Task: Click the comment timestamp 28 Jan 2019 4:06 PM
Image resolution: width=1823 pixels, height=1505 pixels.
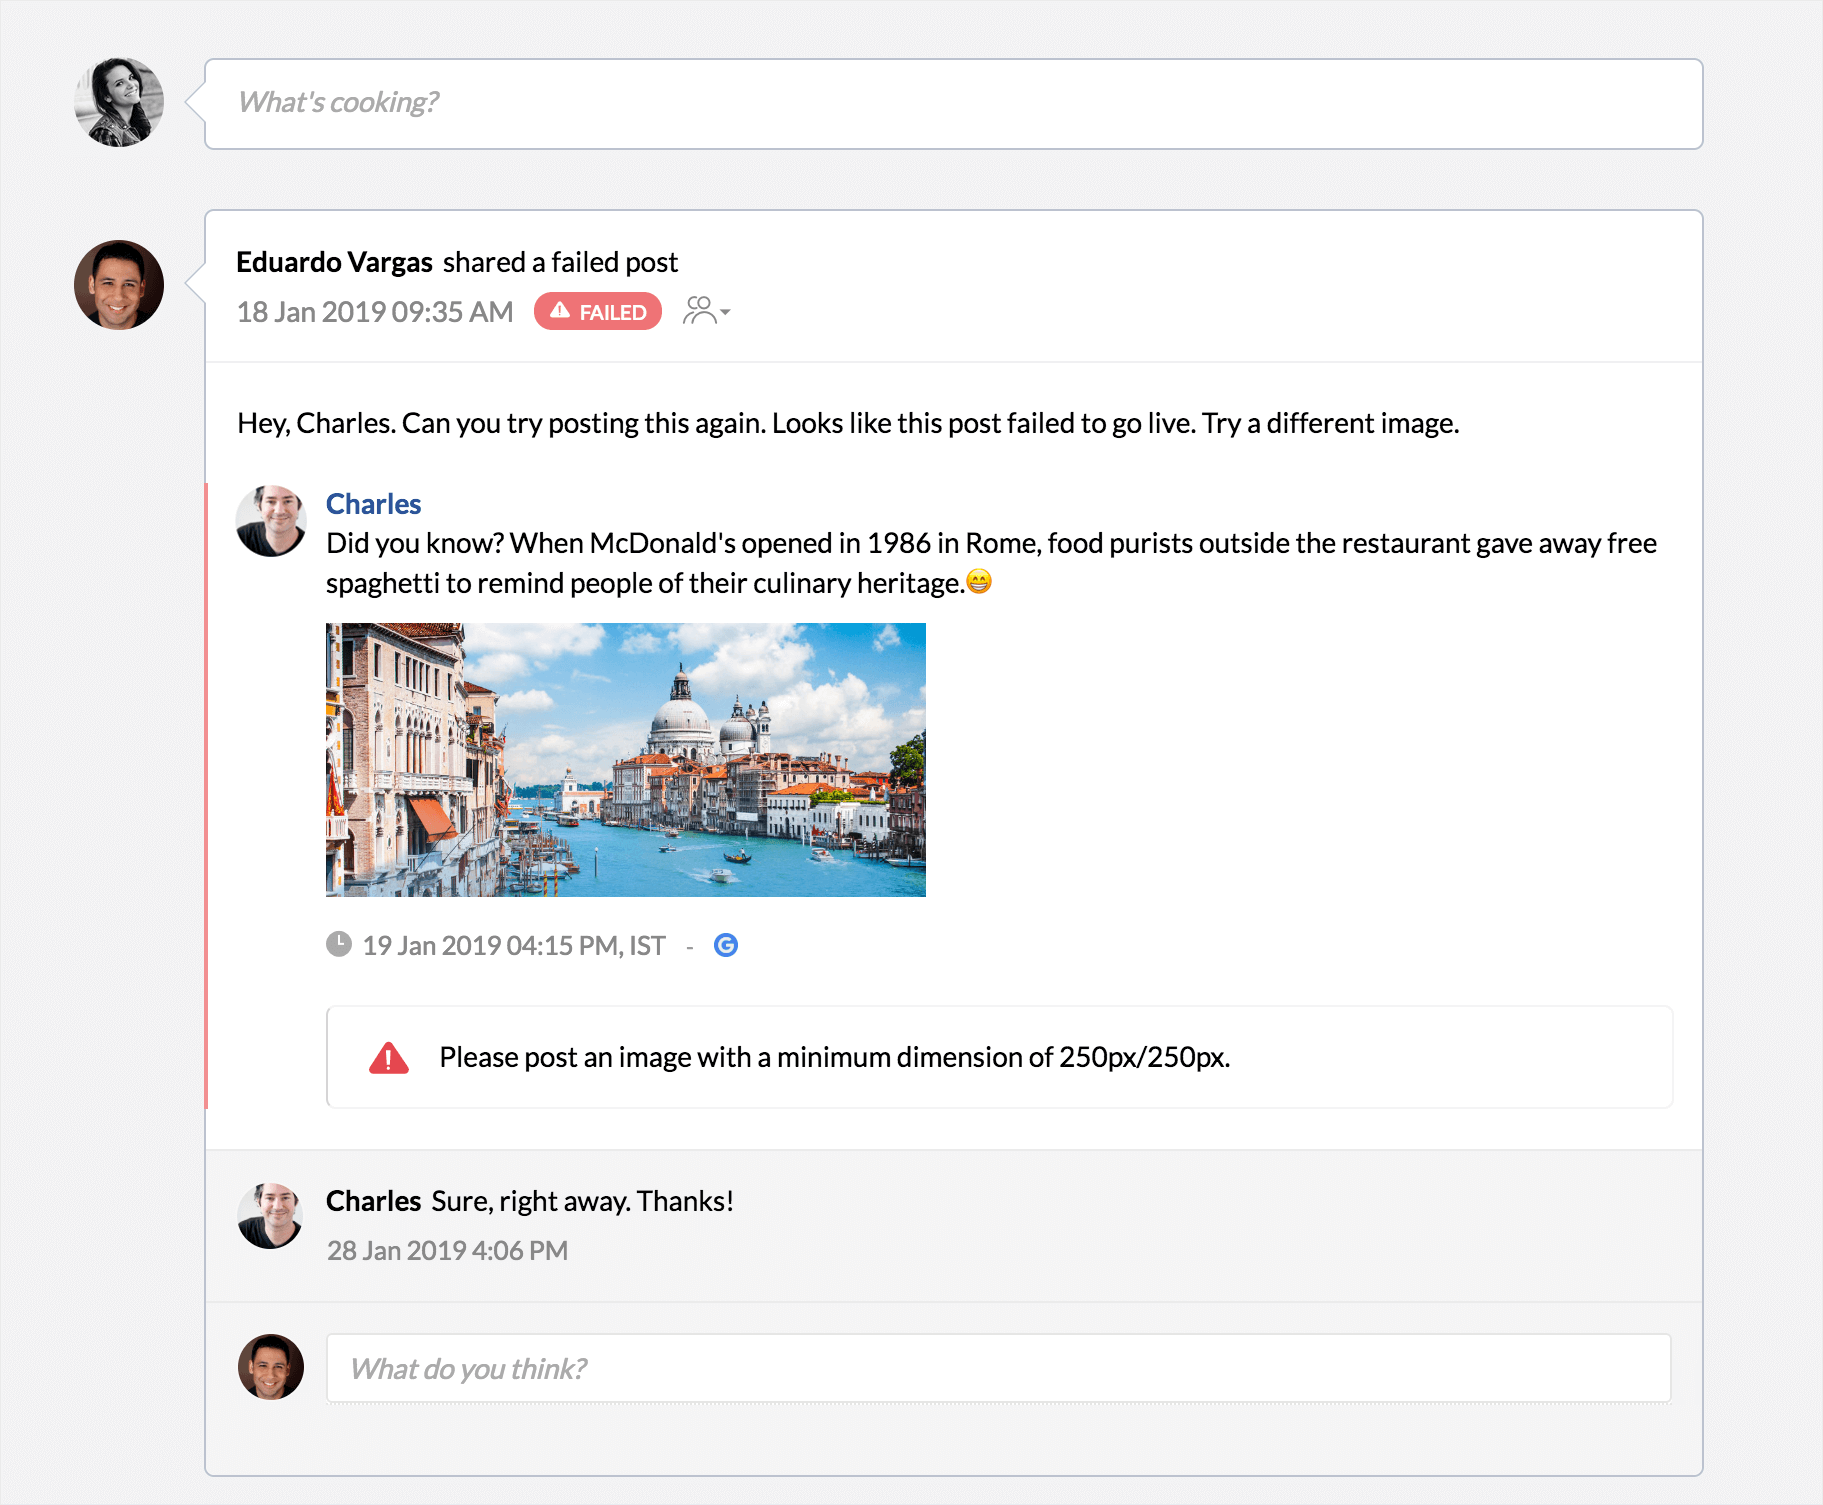Action: 447,1251
